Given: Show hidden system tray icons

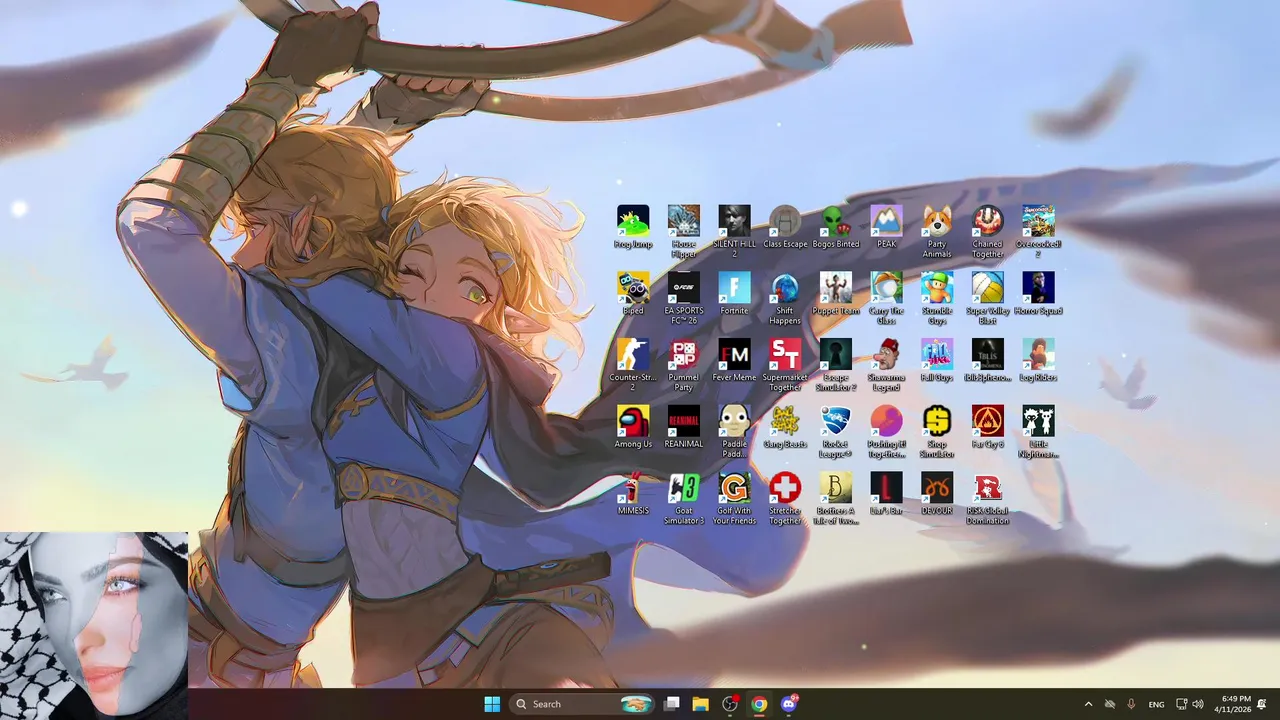Looking at the screenshot, I should click(x=1088, y=704).
